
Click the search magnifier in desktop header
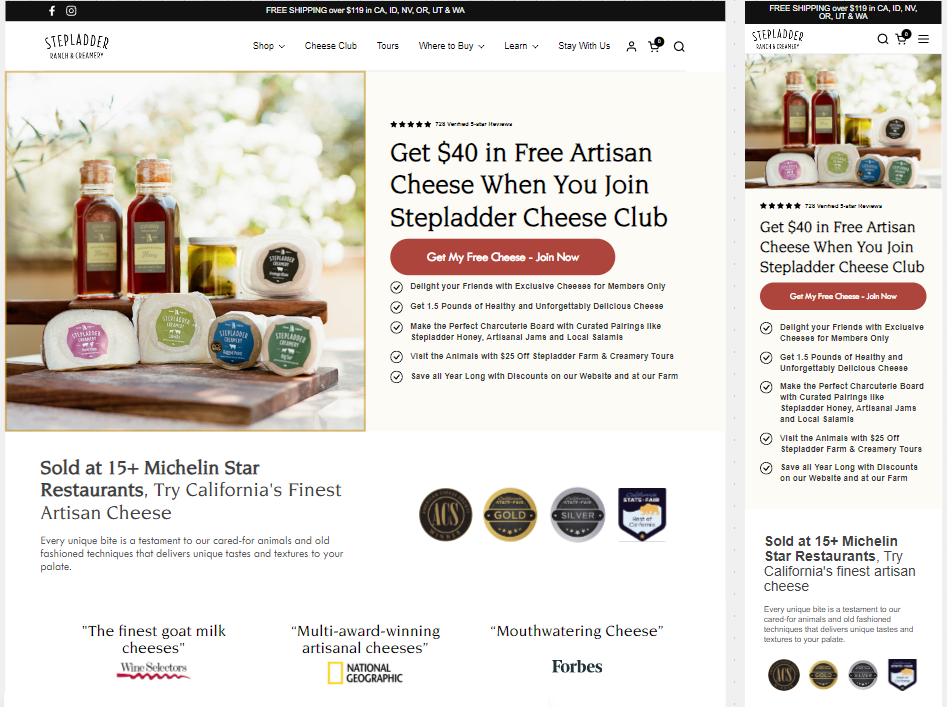click(679, 46)
